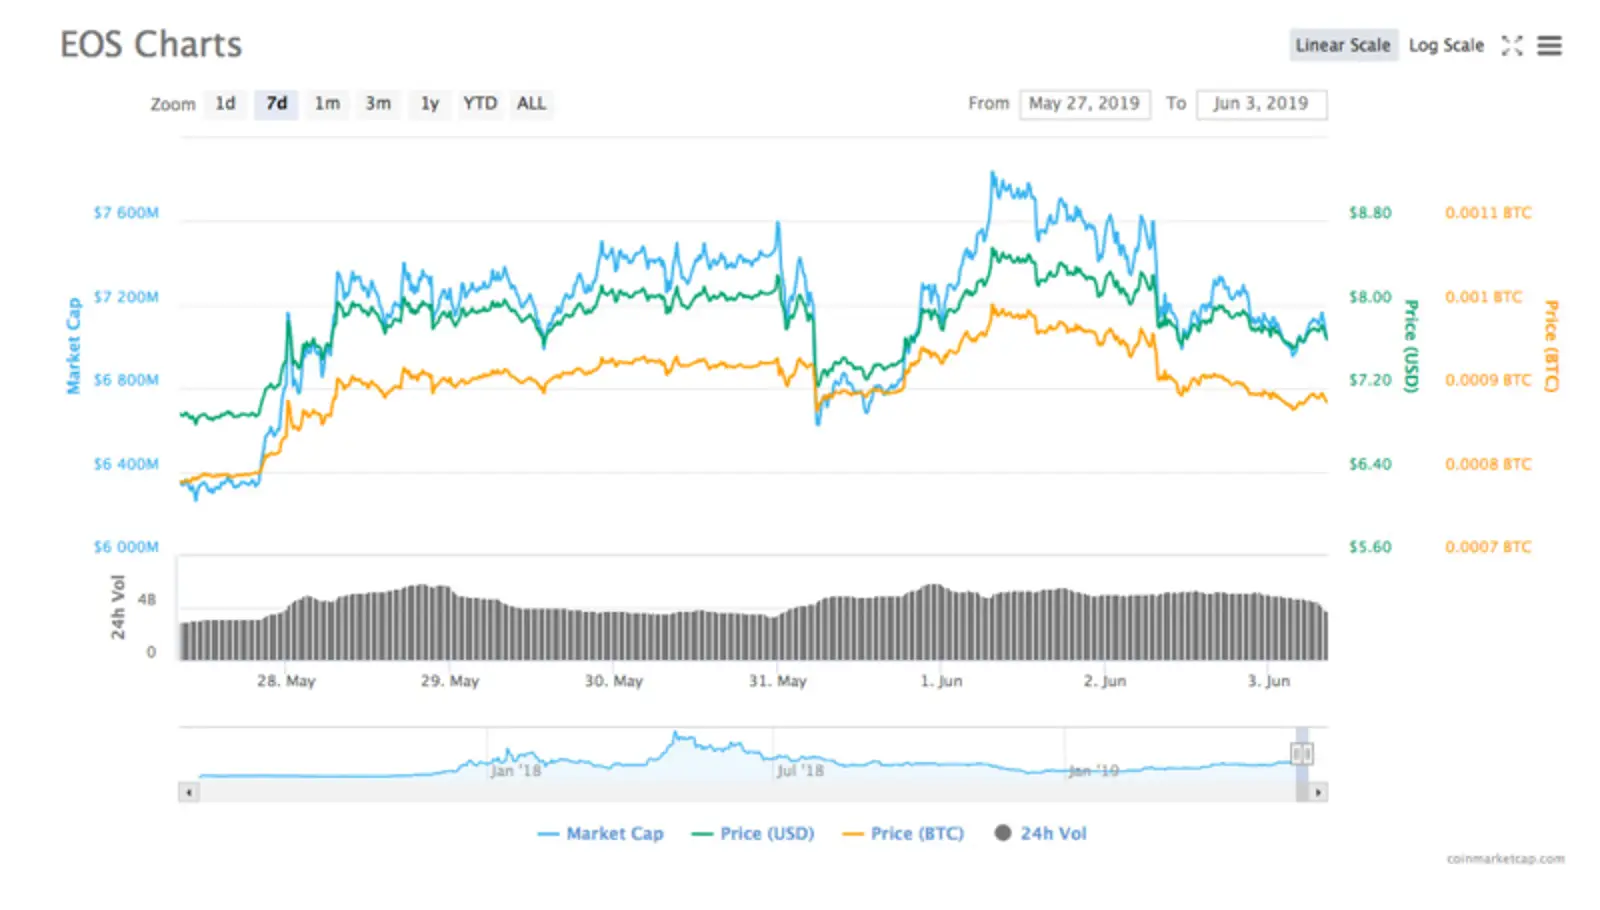Open the hamburger chart menu
This screenshot has width=1600, height=910.
[x=1549, y=46]
